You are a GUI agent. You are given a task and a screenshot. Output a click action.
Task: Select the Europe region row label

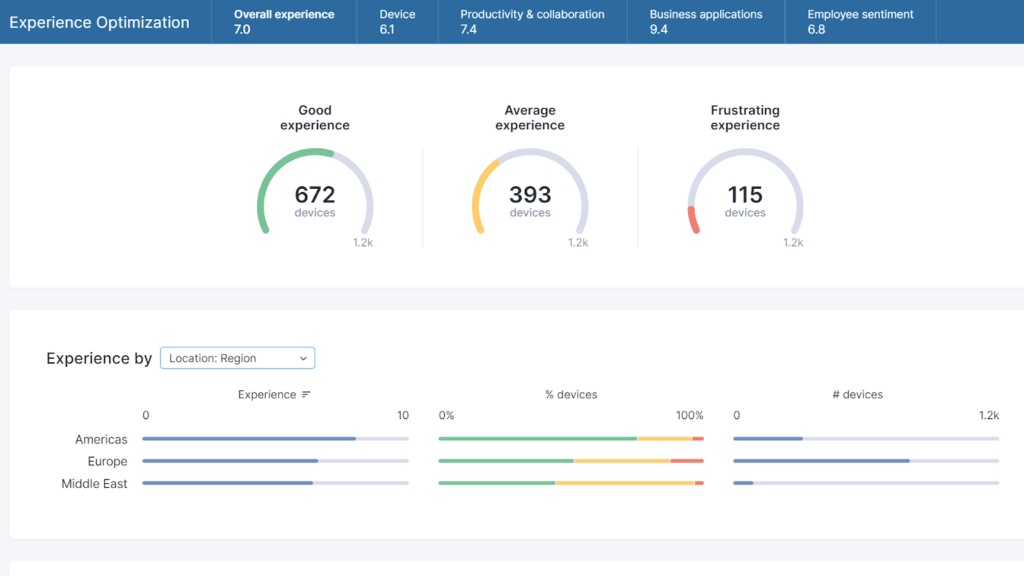tap(107, 462)
